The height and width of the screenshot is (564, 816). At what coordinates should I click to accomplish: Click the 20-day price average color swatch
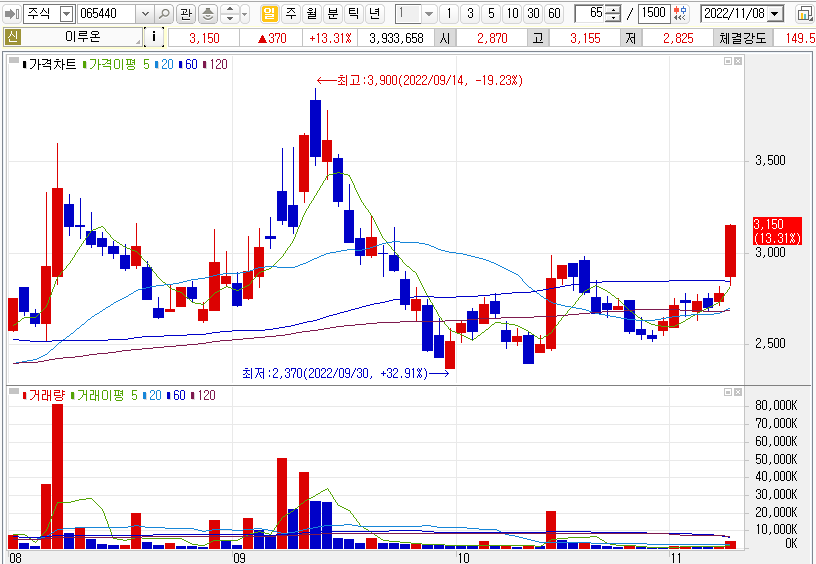pos(156,65)
